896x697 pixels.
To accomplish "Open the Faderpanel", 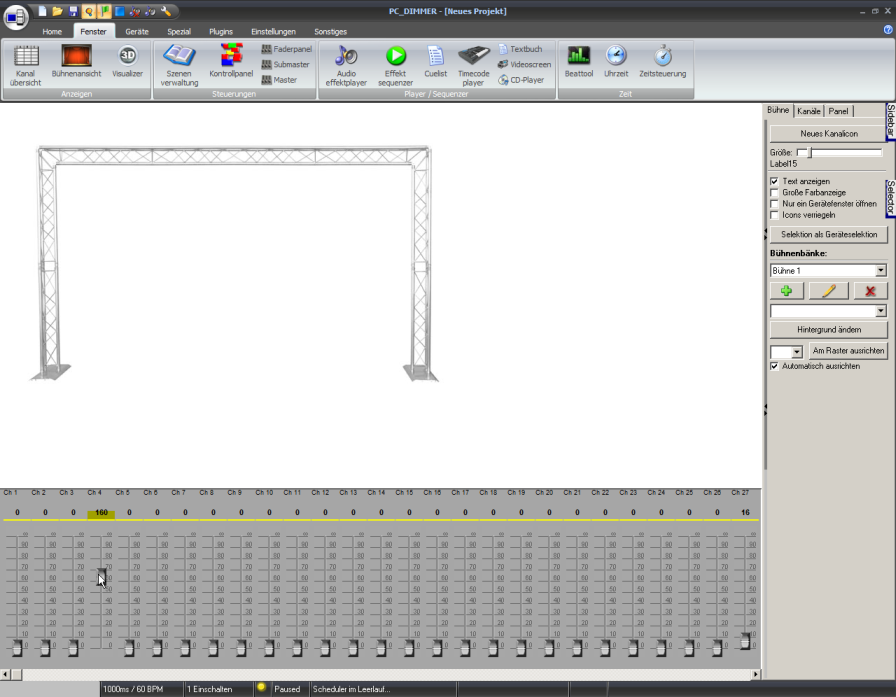I will coord(287,49).
